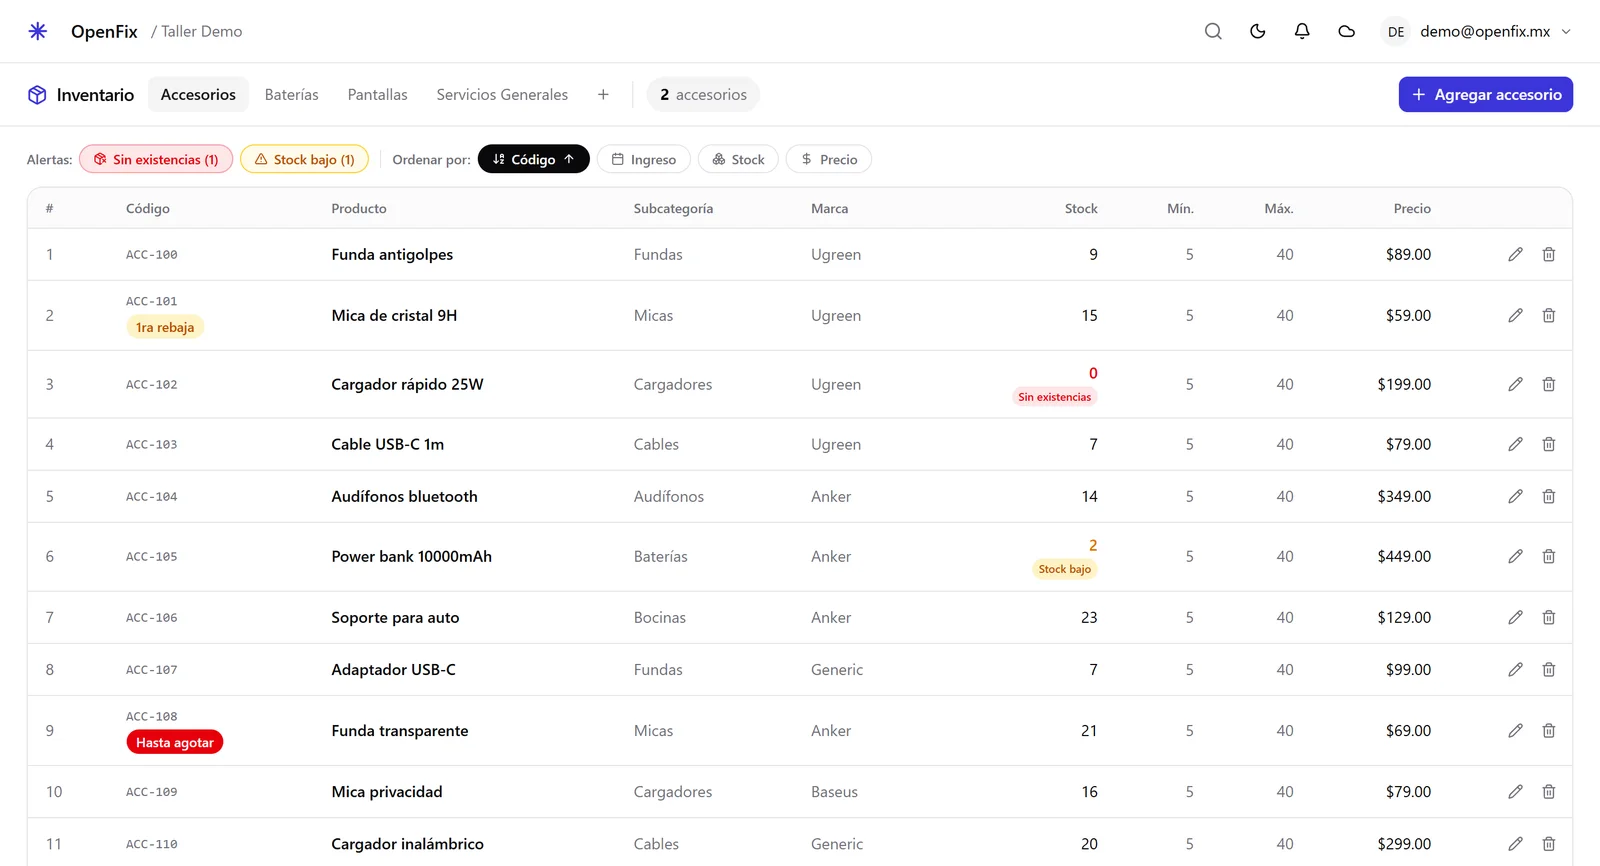Image resolution: width=1600 pixels, height=866 pixels.
Task: Delete Adaptador USB-C row
Action: pos(1549,669)
